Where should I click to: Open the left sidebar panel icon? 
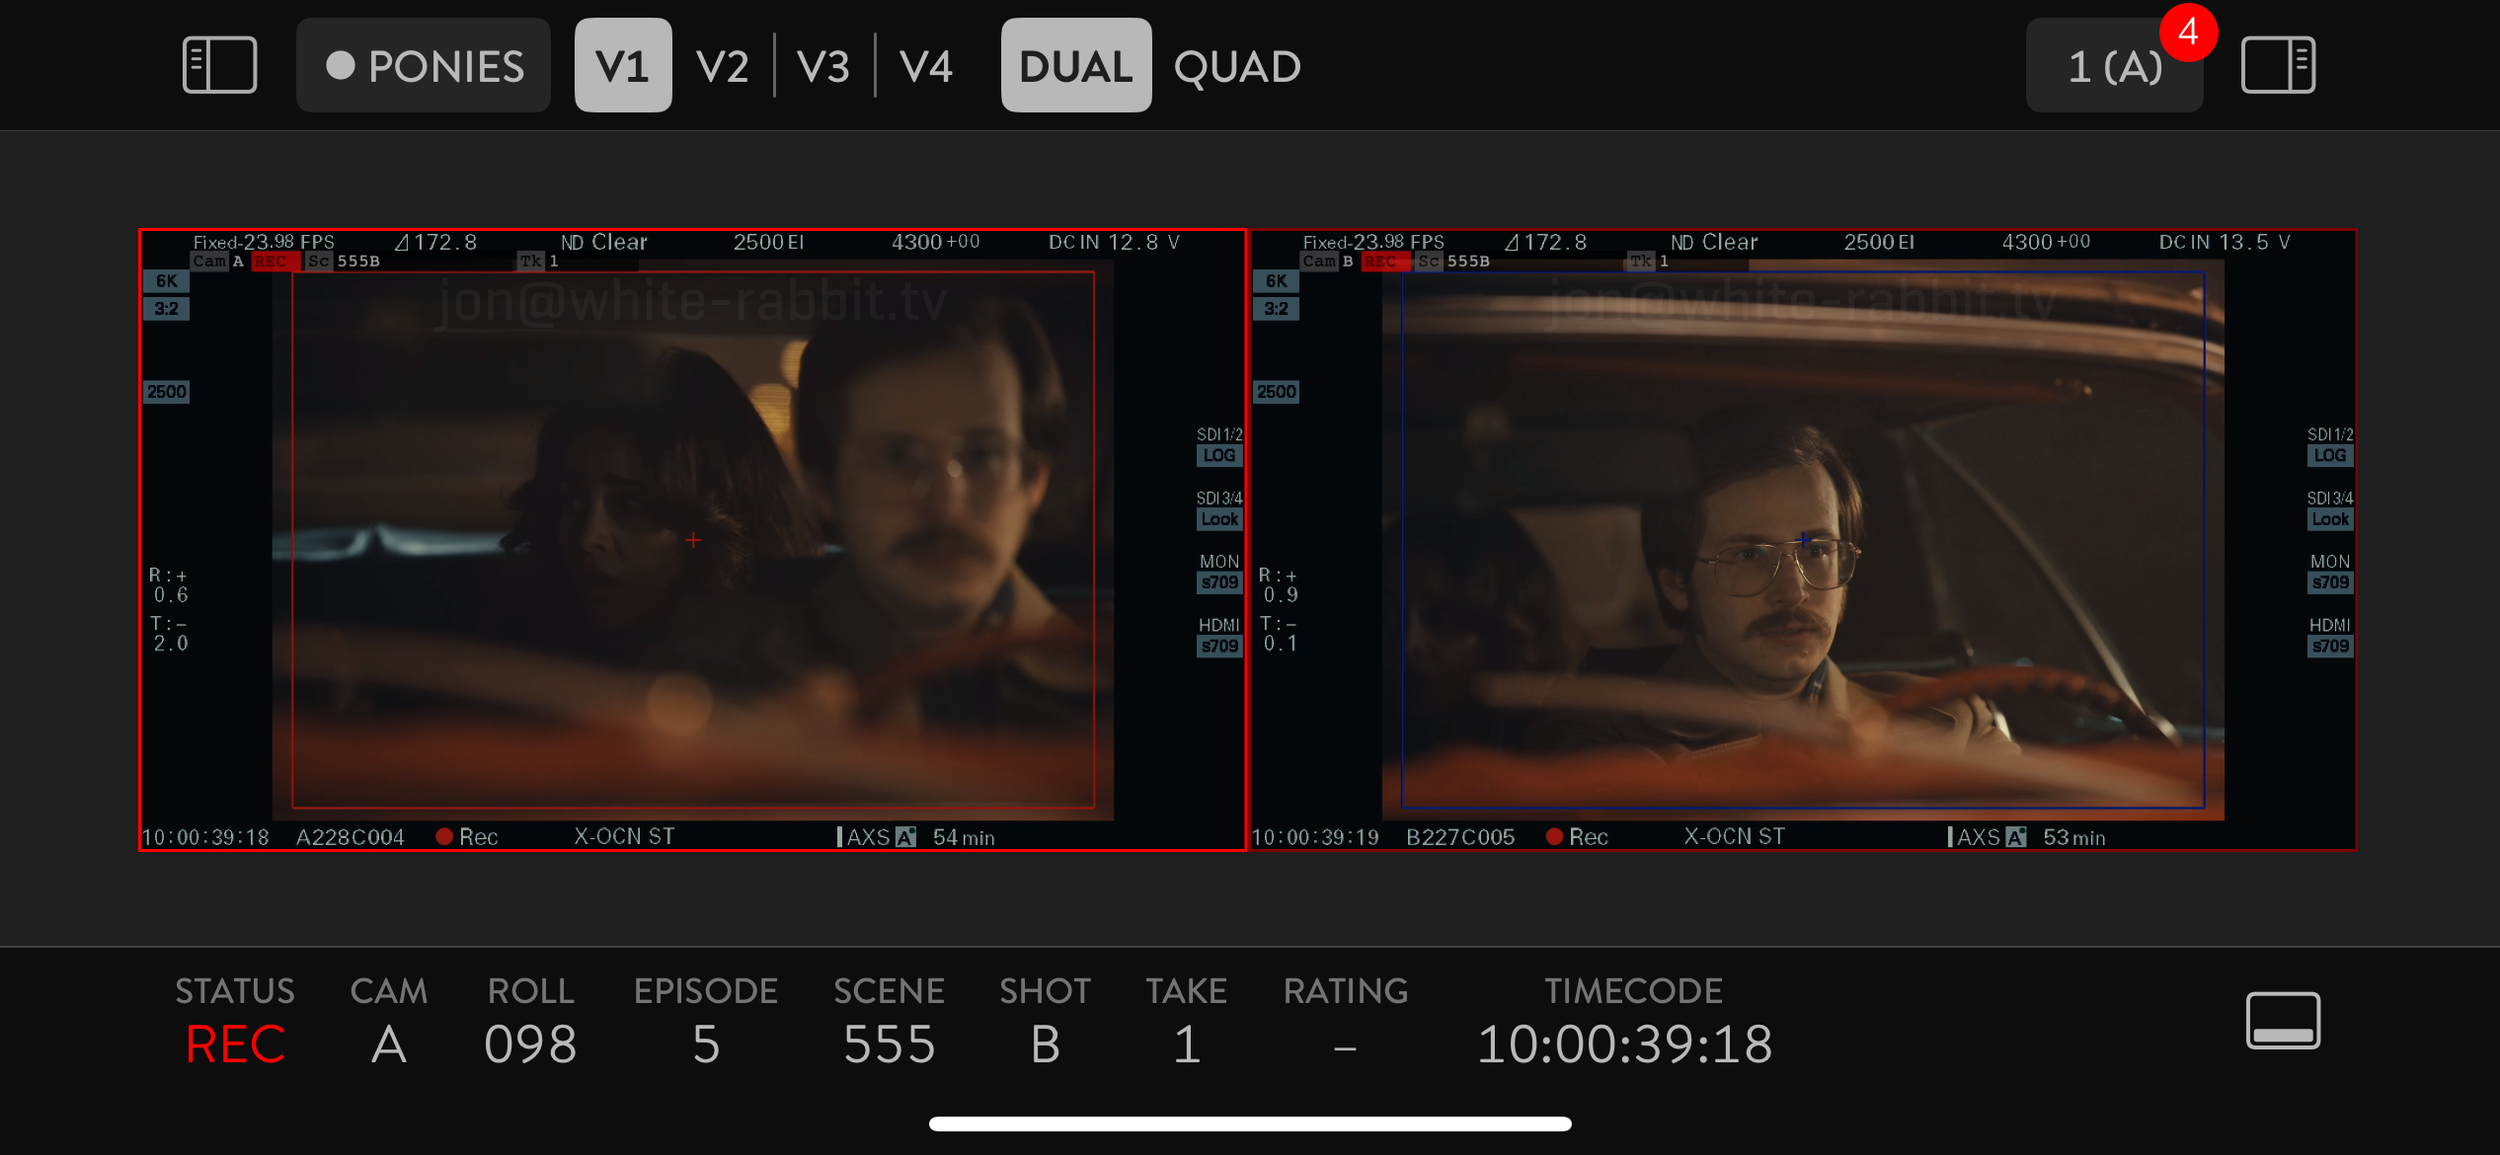tap(219, 66)
